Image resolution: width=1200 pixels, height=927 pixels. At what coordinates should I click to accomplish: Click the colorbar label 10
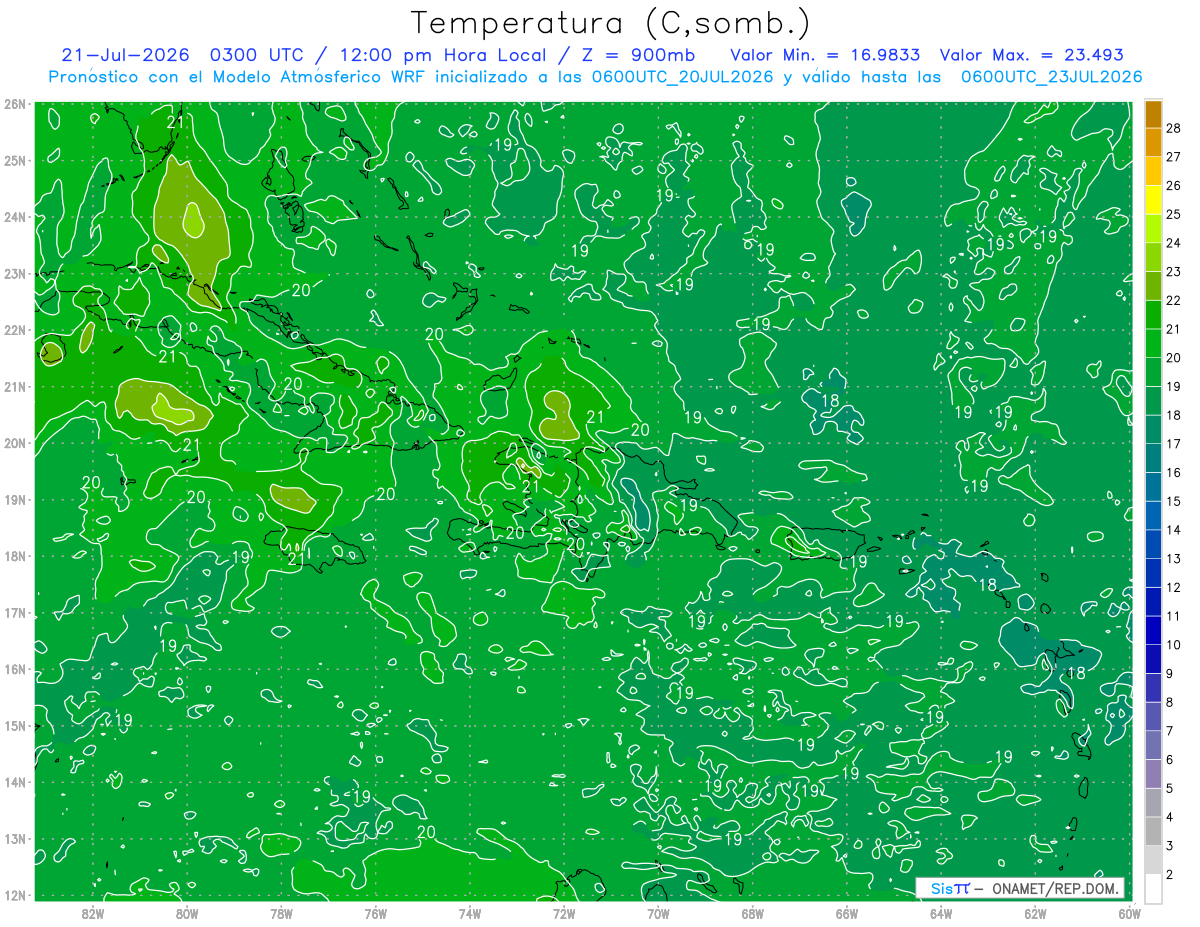pyautogui.click(x=1174, y=645)
